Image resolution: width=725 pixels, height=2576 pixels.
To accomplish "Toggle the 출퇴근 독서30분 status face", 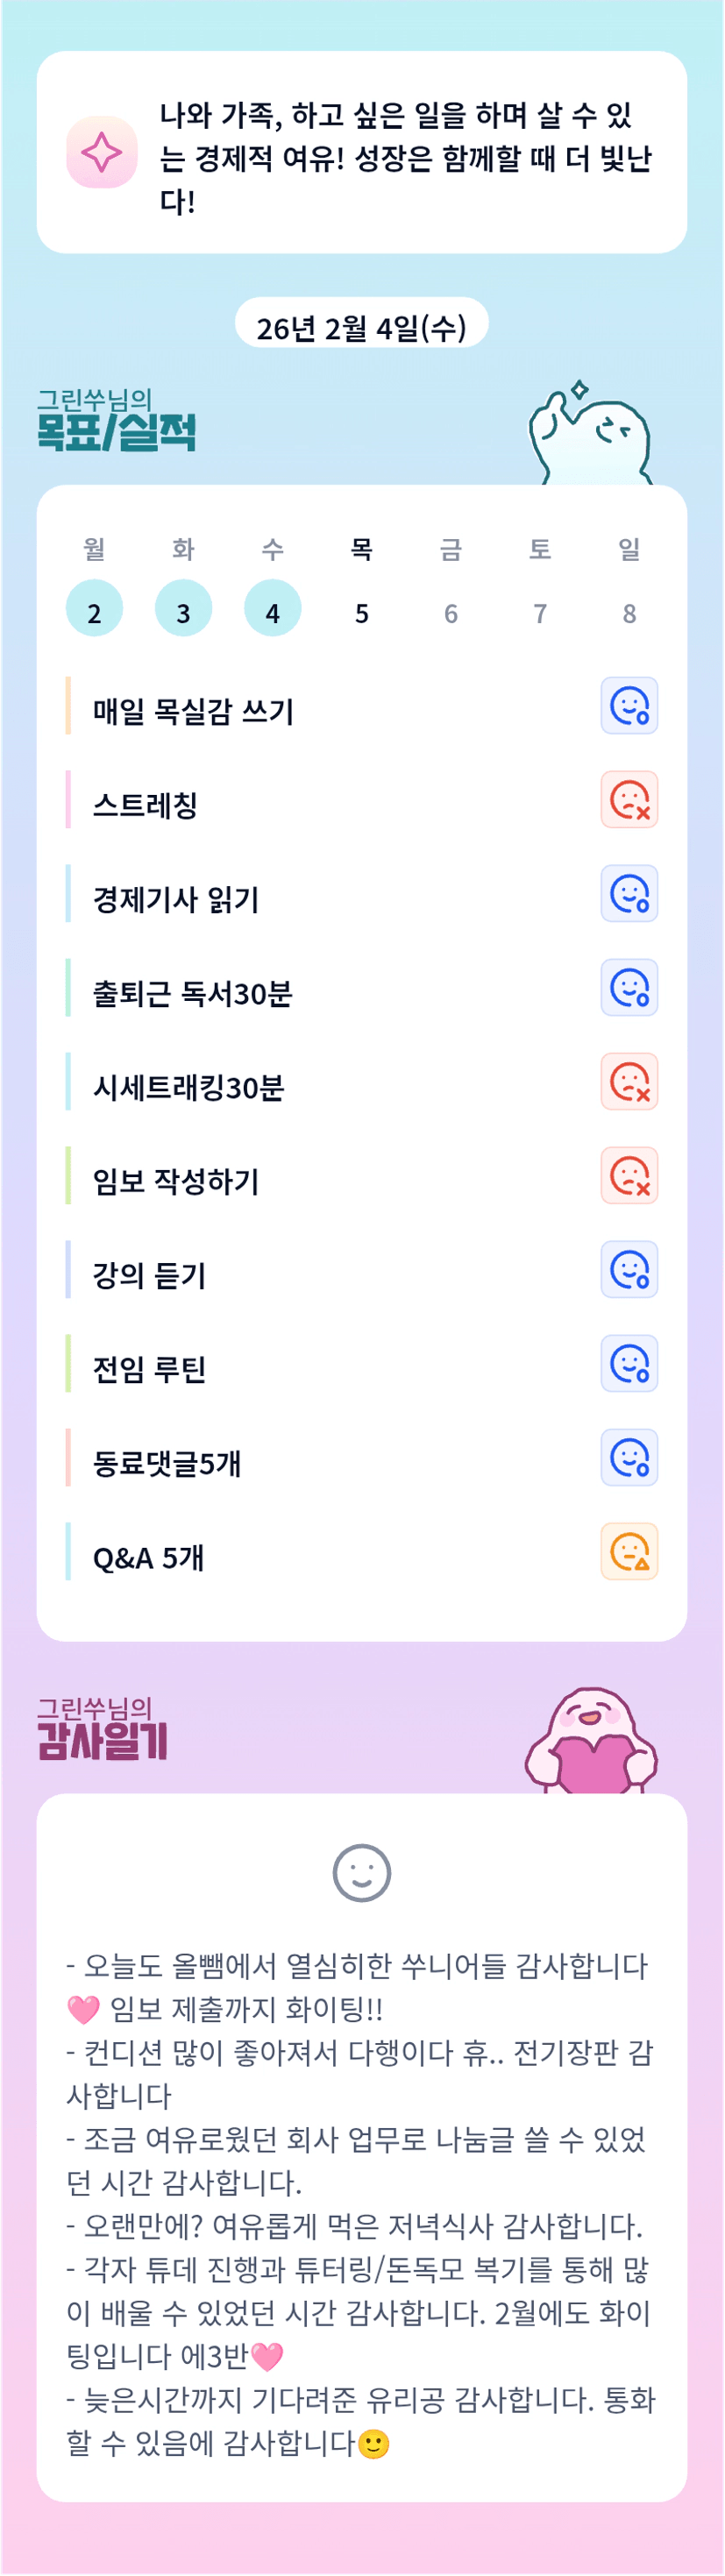I will tap(629, 988).
